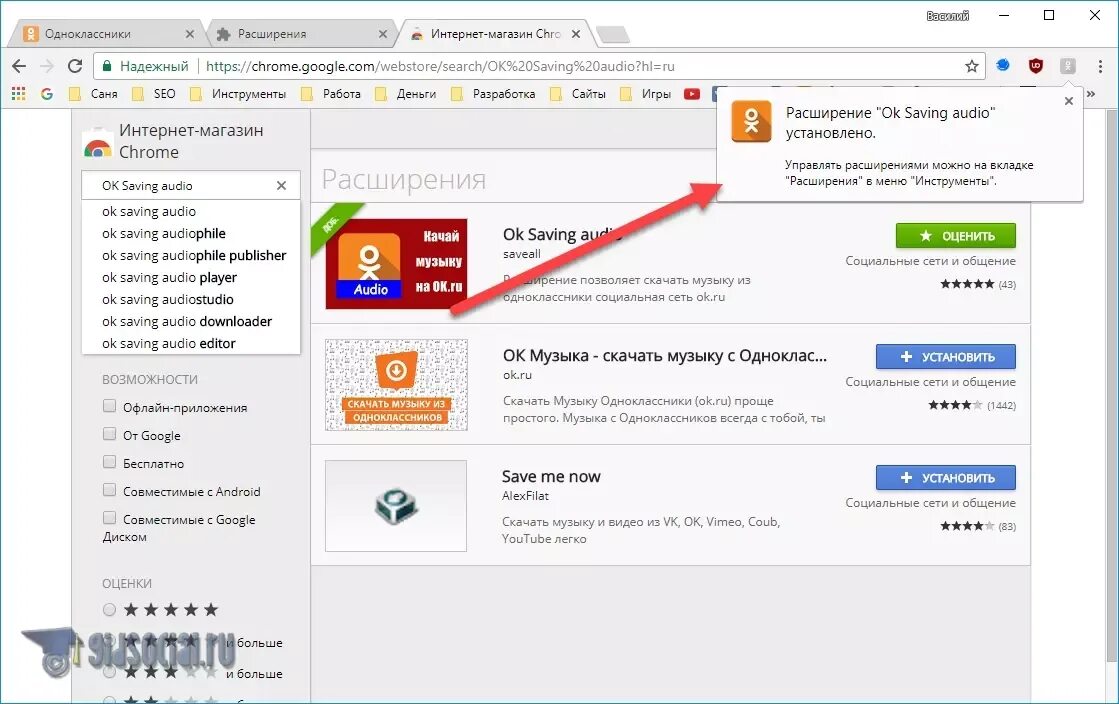This screenshot has width=1119, height=704.
Task: Open a new tab
Action: 612,34
